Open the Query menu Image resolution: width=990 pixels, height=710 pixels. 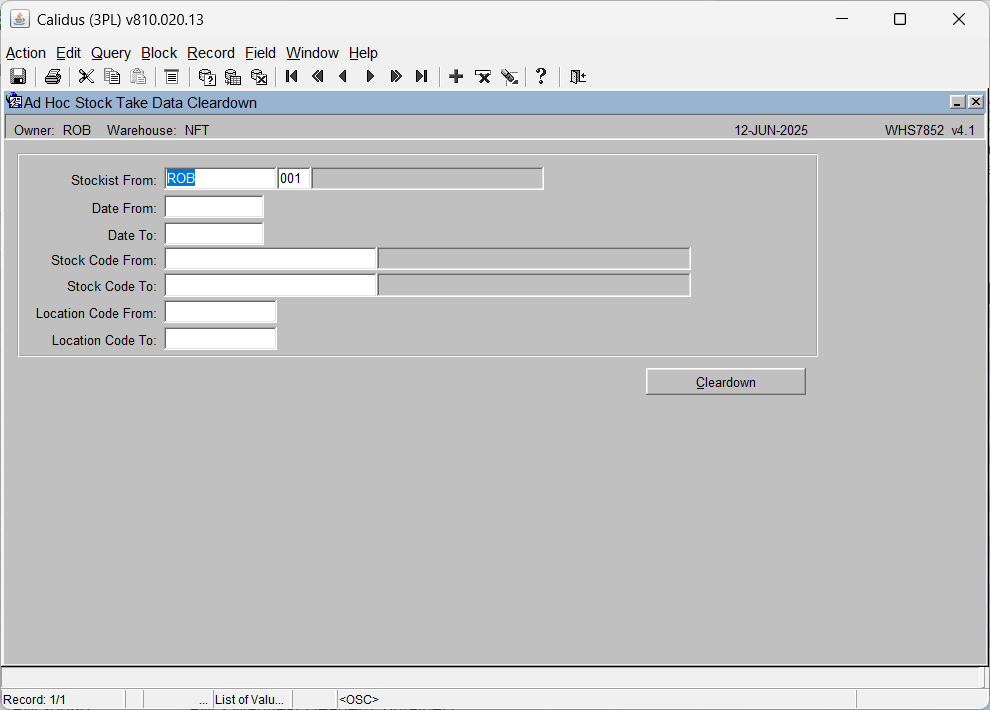(x=111, y=53)
